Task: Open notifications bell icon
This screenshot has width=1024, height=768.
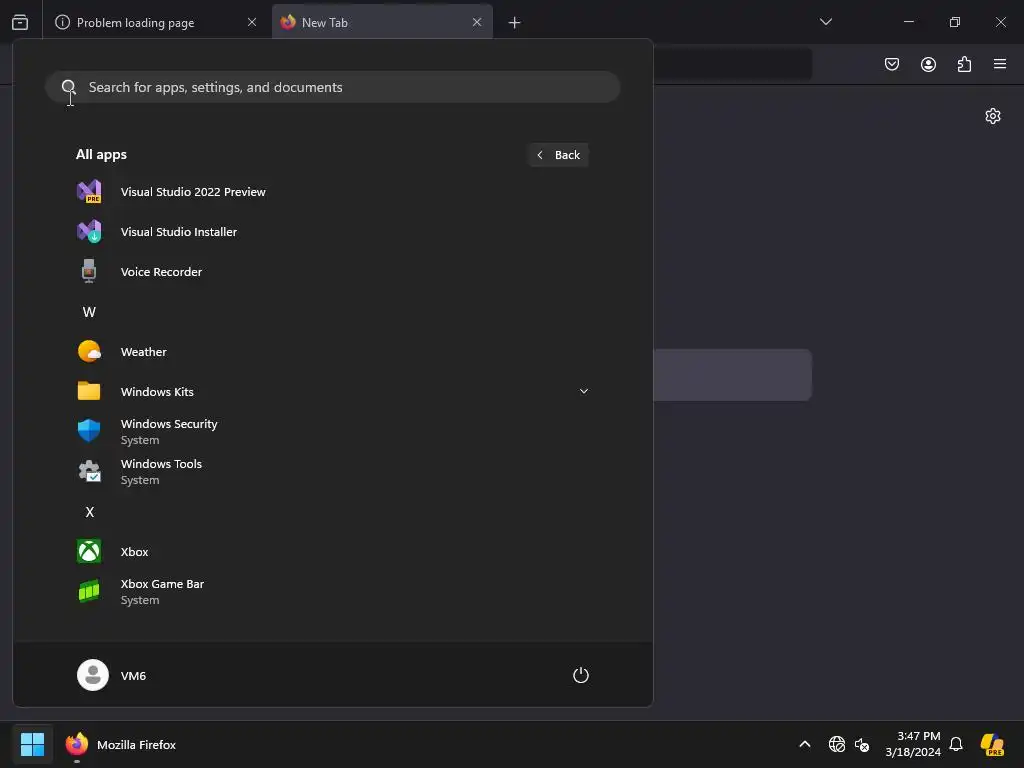Action: (955, 744)
